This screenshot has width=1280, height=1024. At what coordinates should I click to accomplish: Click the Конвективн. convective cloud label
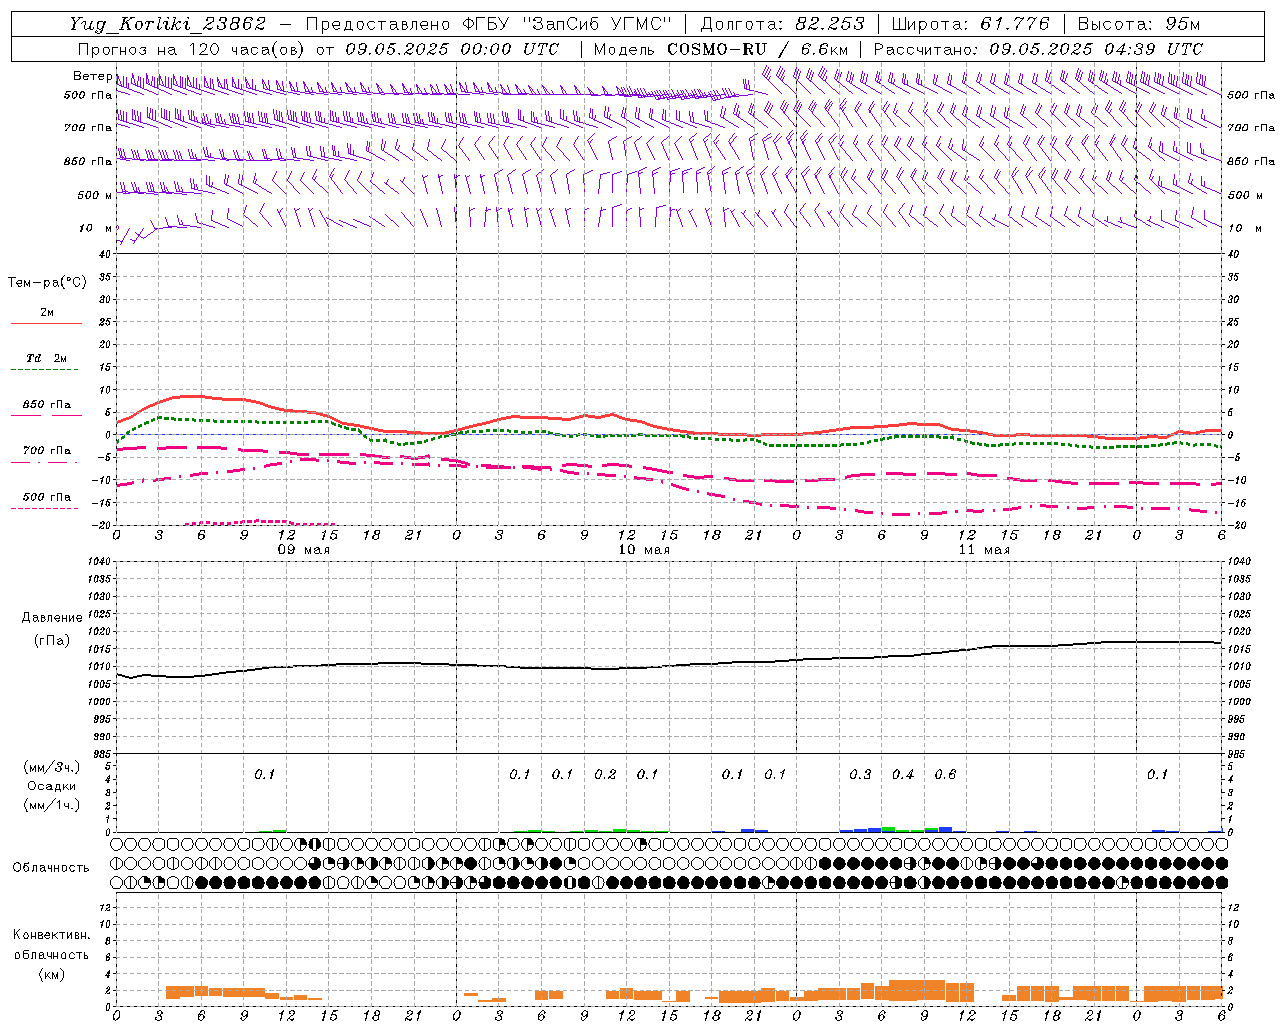click(51, 935)
